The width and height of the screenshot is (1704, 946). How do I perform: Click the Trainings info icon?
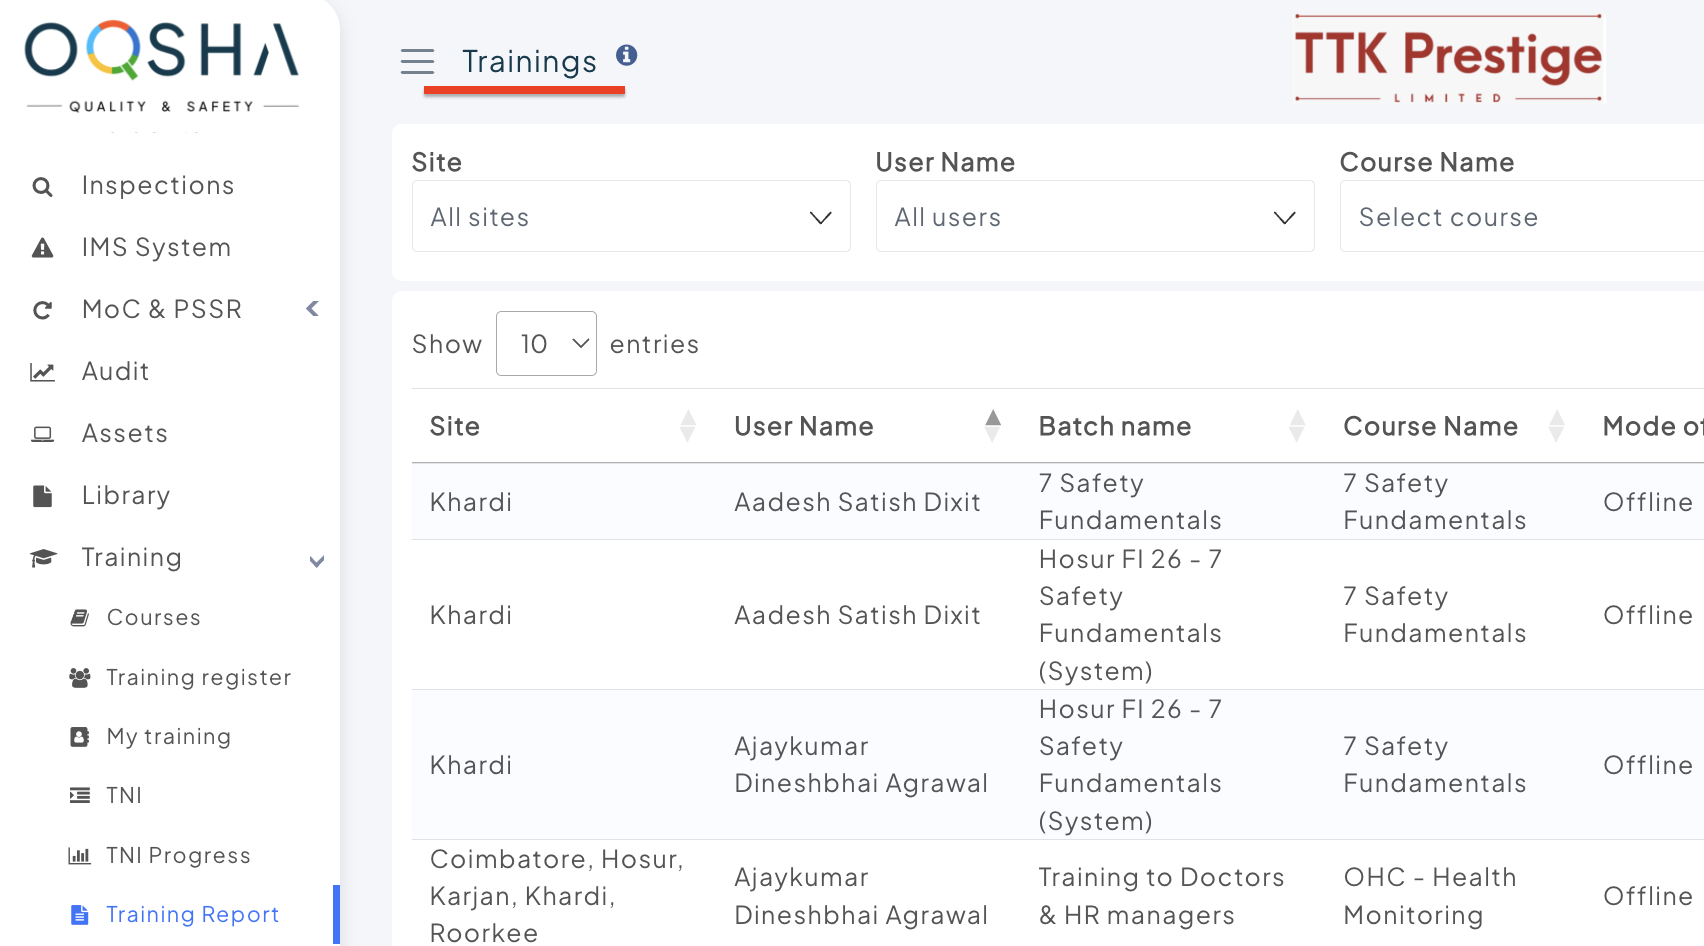tap(626, 55)
